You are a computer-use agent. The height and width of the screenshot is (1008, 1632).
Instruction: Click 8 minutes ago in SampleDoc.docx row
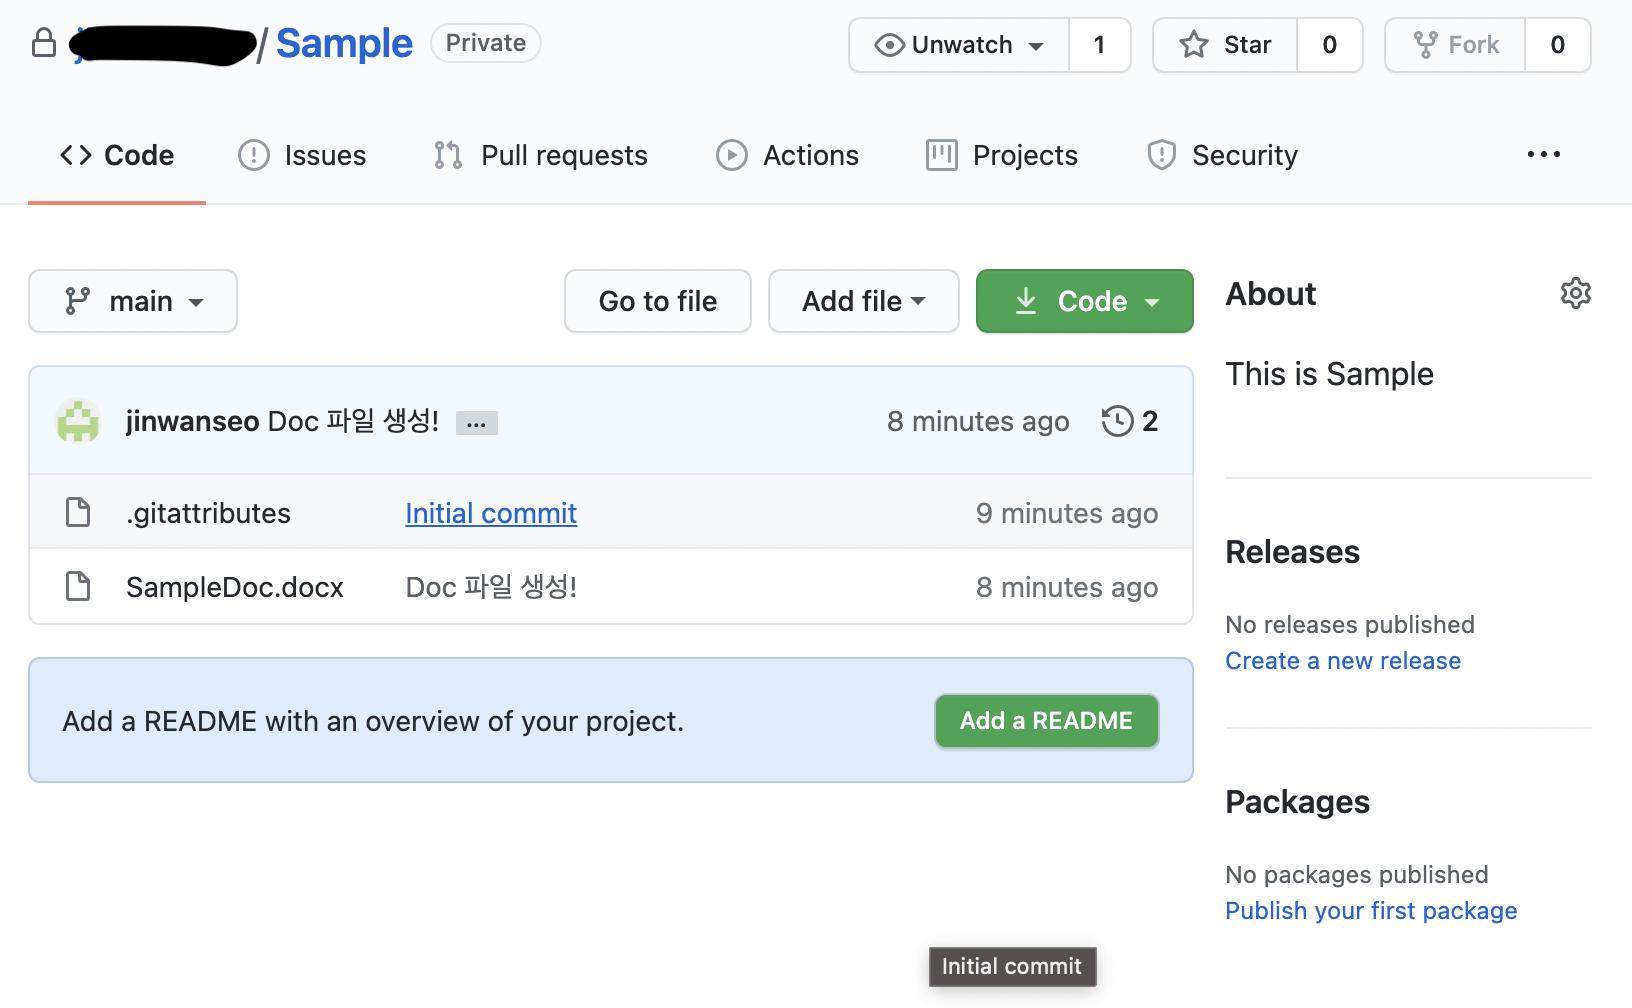coord(1067,587)
